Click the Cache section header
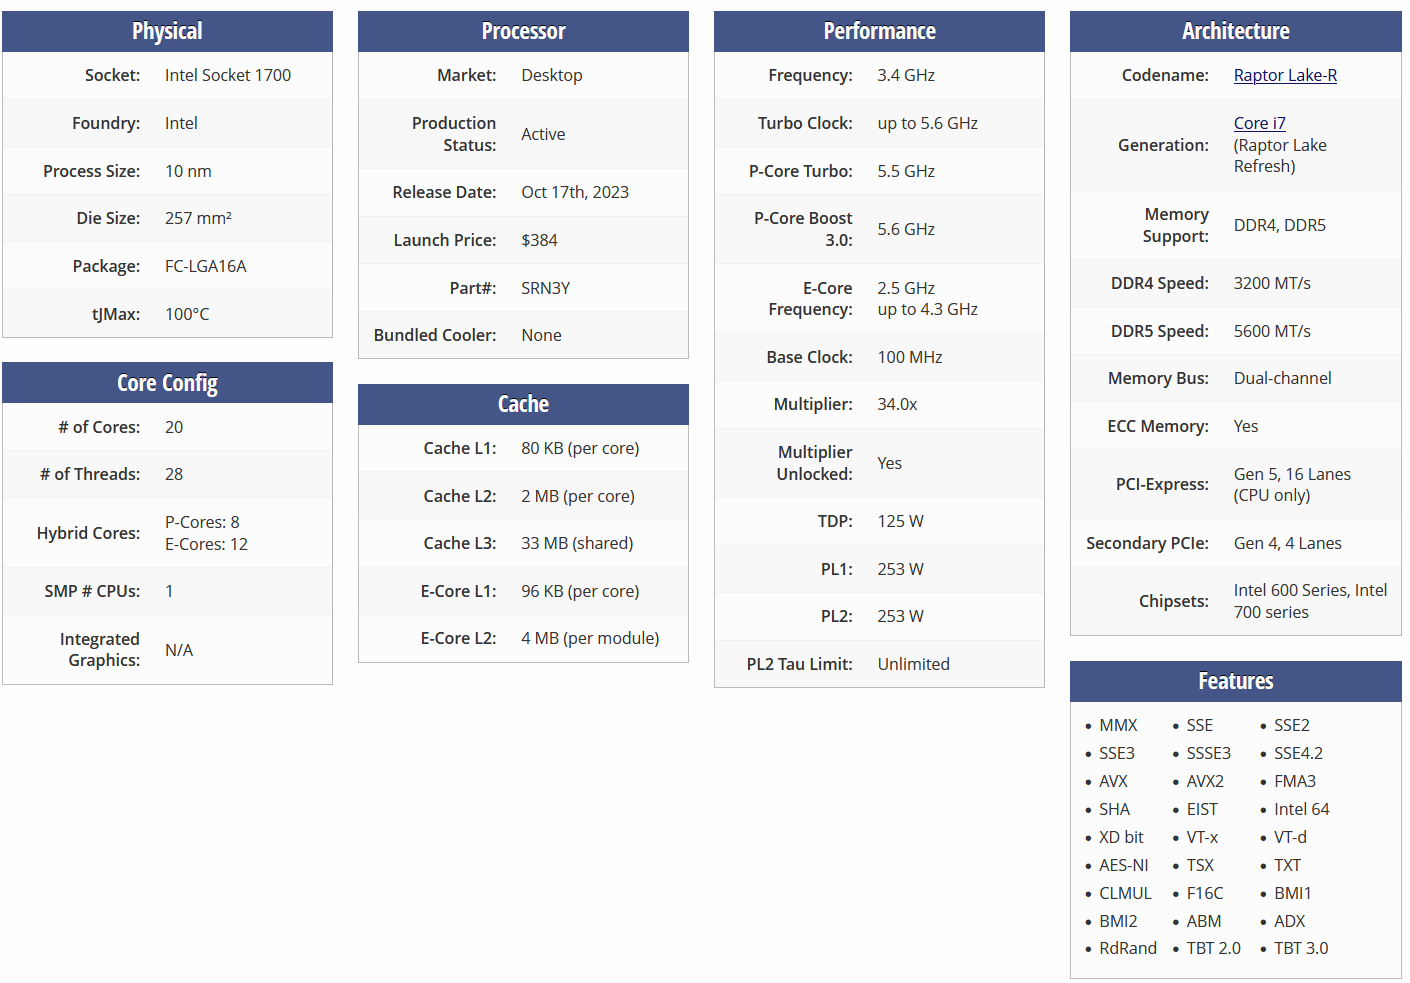1410x983 pixels. 523,404
